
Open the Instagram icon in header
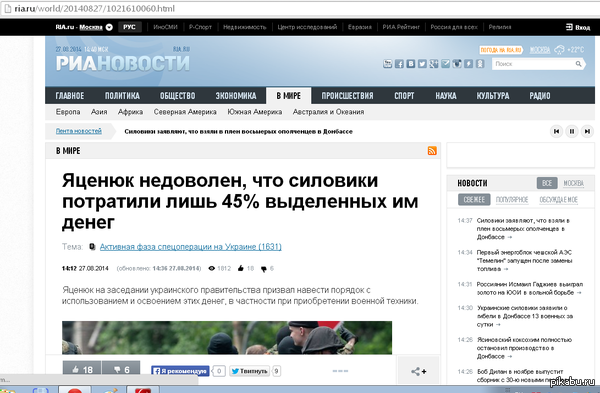click(x=457, y=64)
